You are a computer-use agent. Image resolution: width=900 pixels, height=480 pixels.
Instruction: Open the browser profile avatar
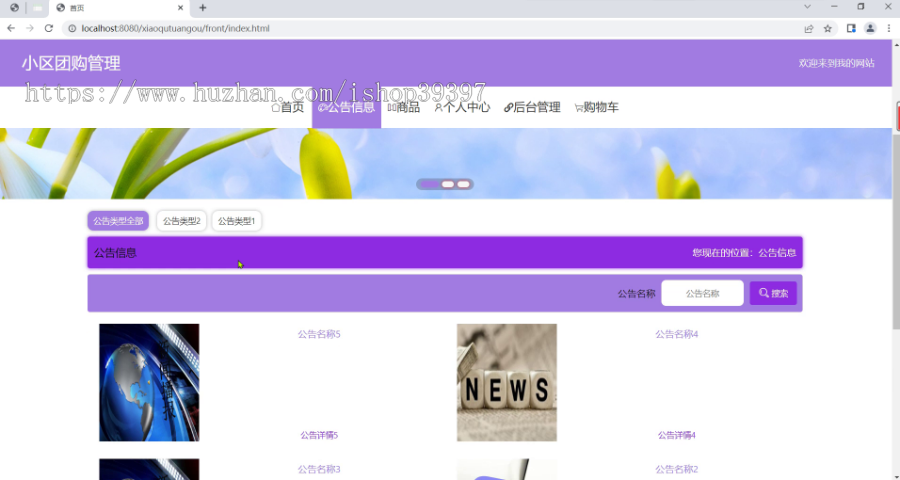(x=870, y=28)
